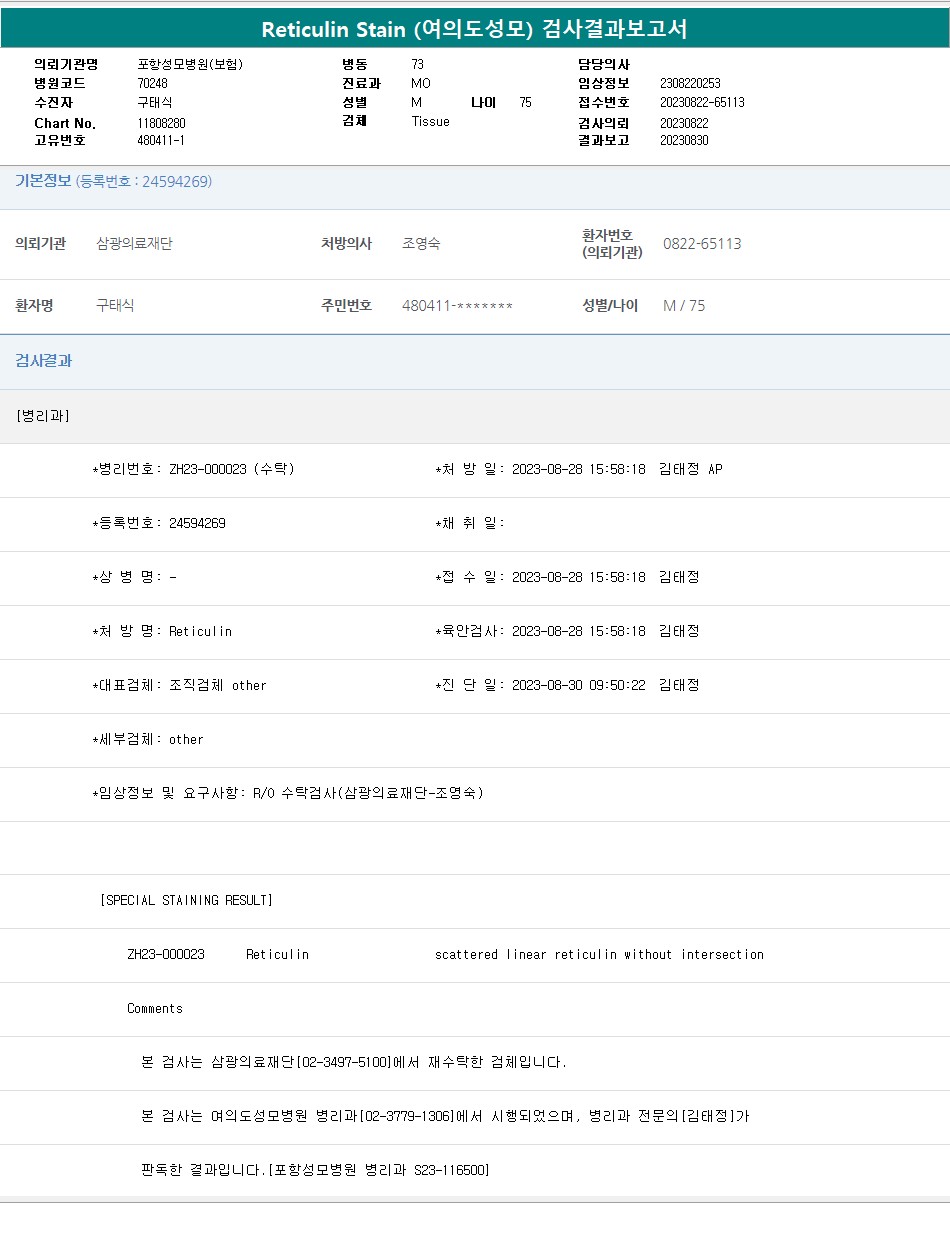This screenshot has height=1247, width=950.
Task: Click the hospital code value 70248
Action: (x=152, y=83)
